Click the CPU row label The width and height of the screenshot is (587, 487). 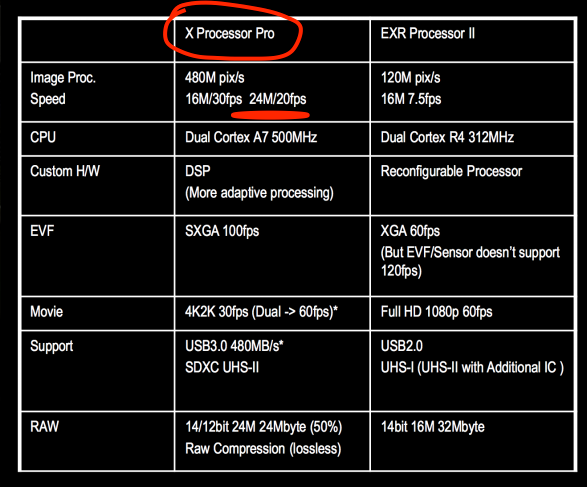coord(43,137)
